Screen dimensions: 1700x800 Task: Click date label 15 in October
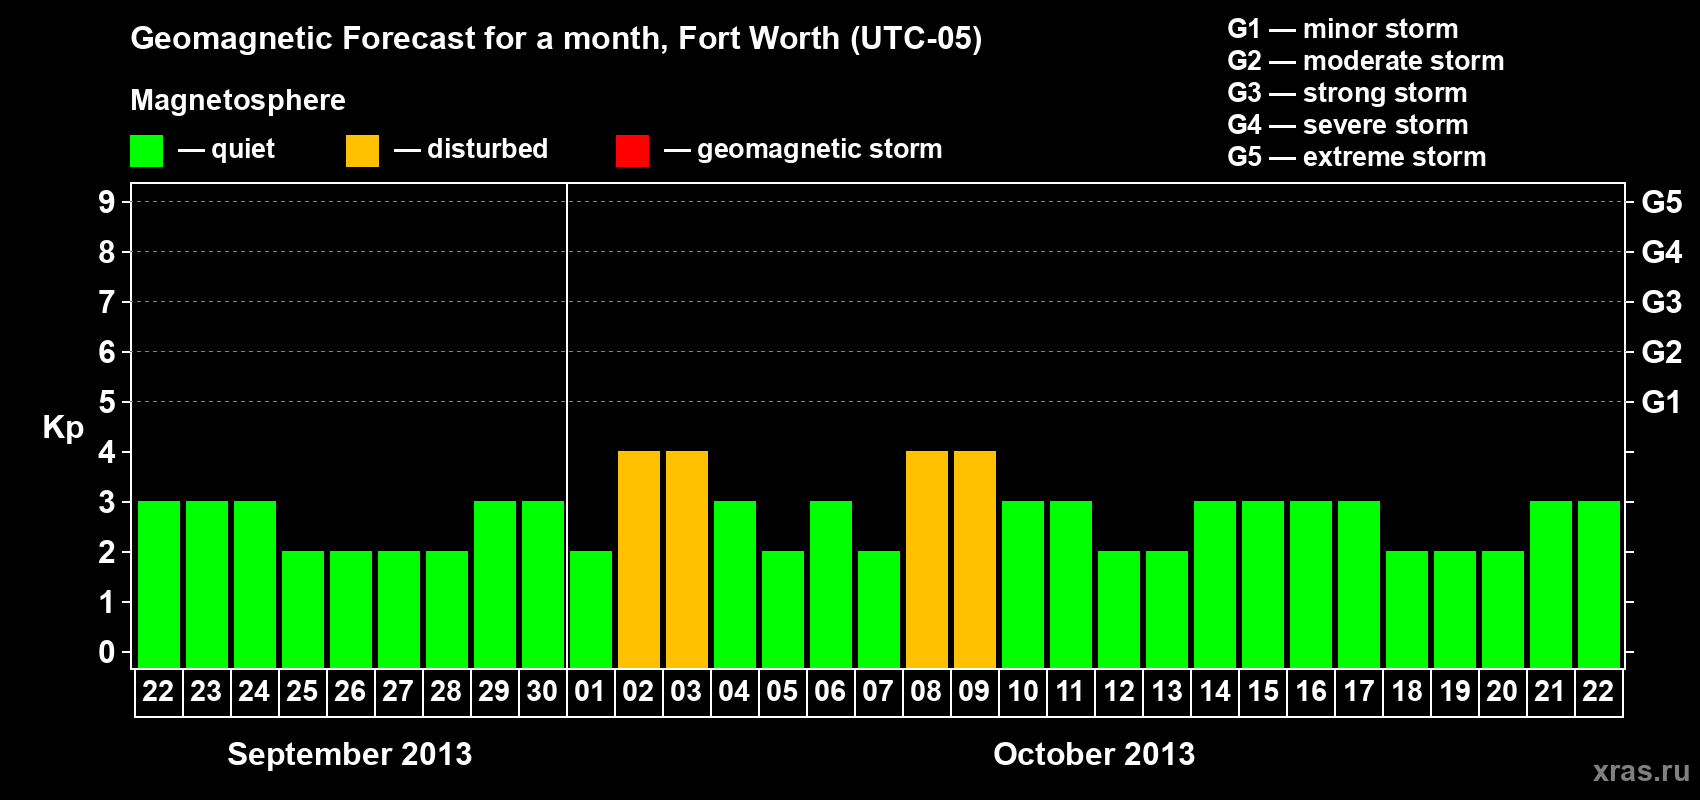[1262, 692]
